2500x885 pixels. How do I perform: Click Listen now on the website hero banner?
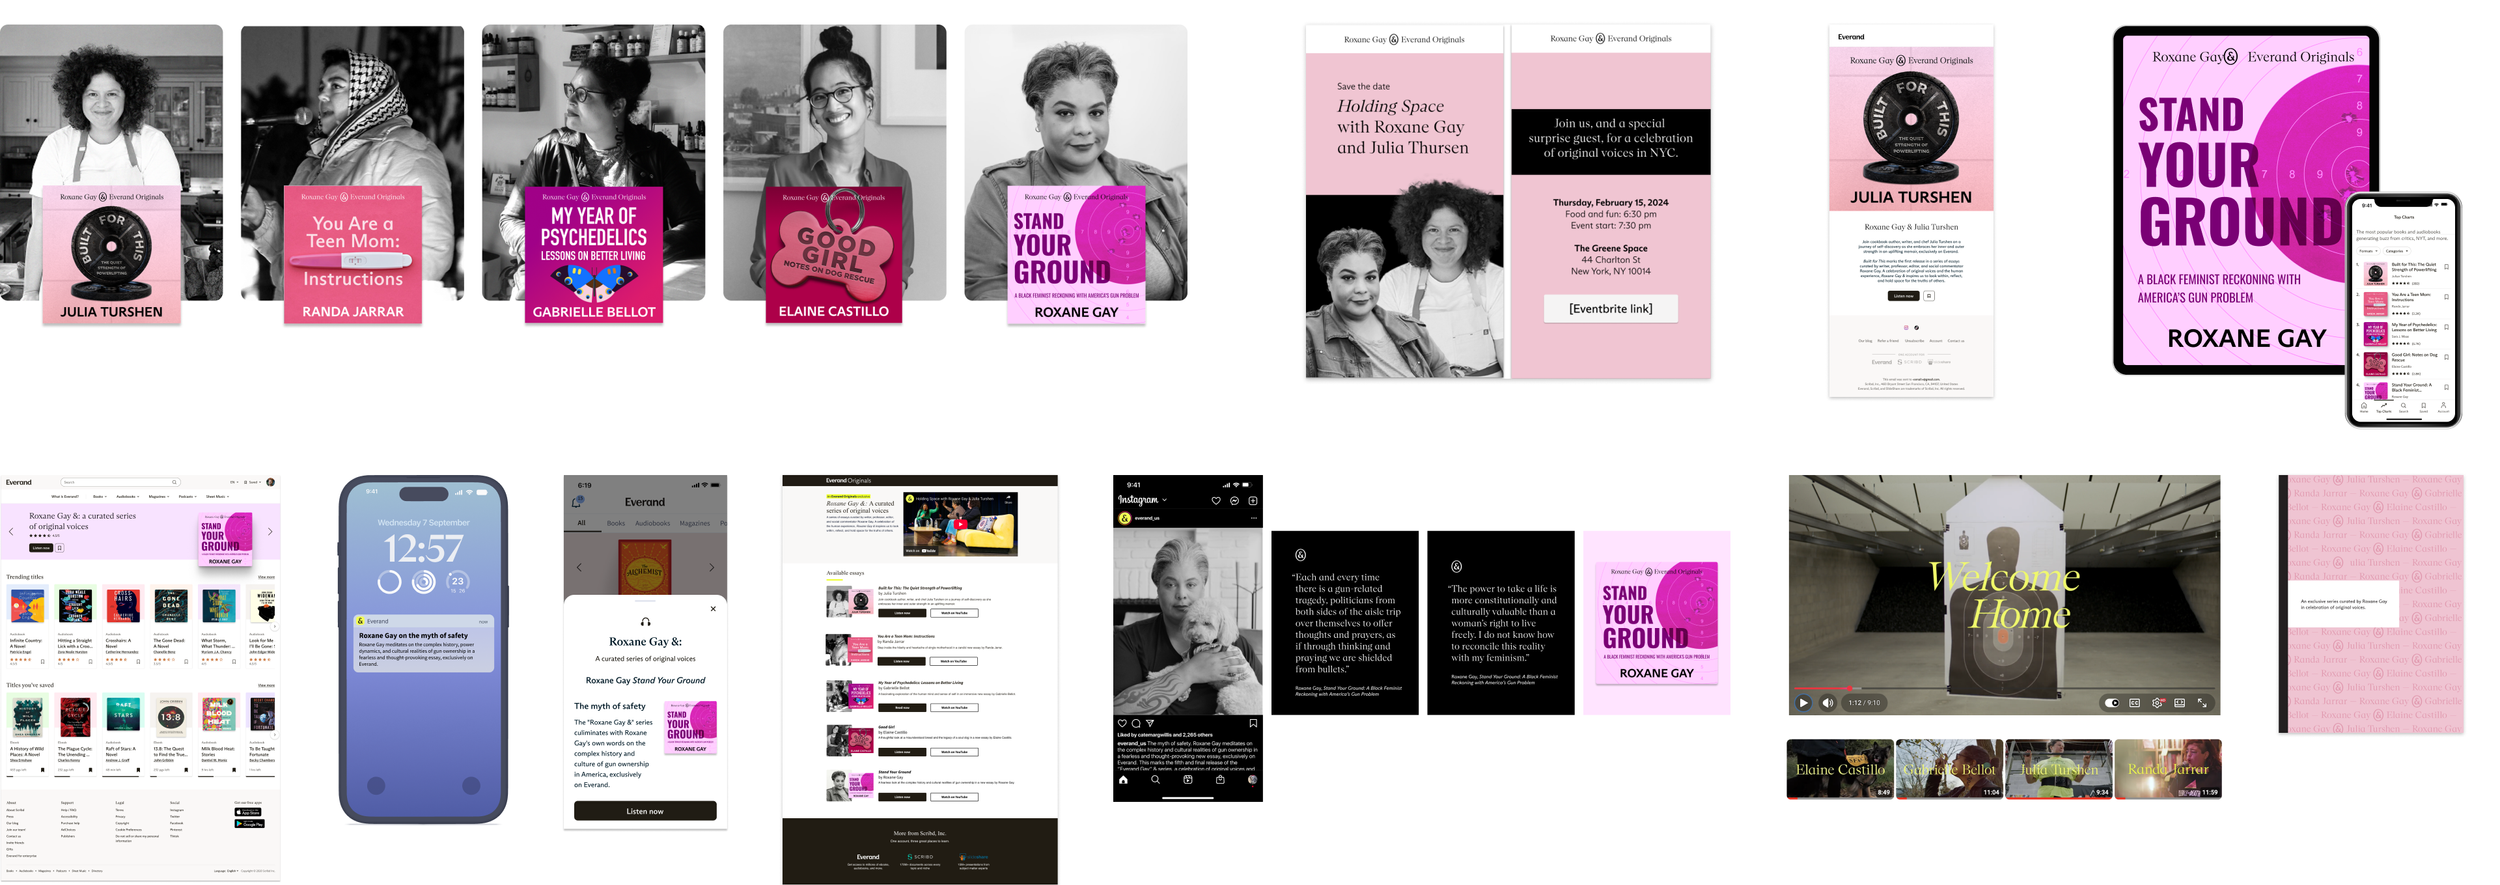(x=41, y=548)
